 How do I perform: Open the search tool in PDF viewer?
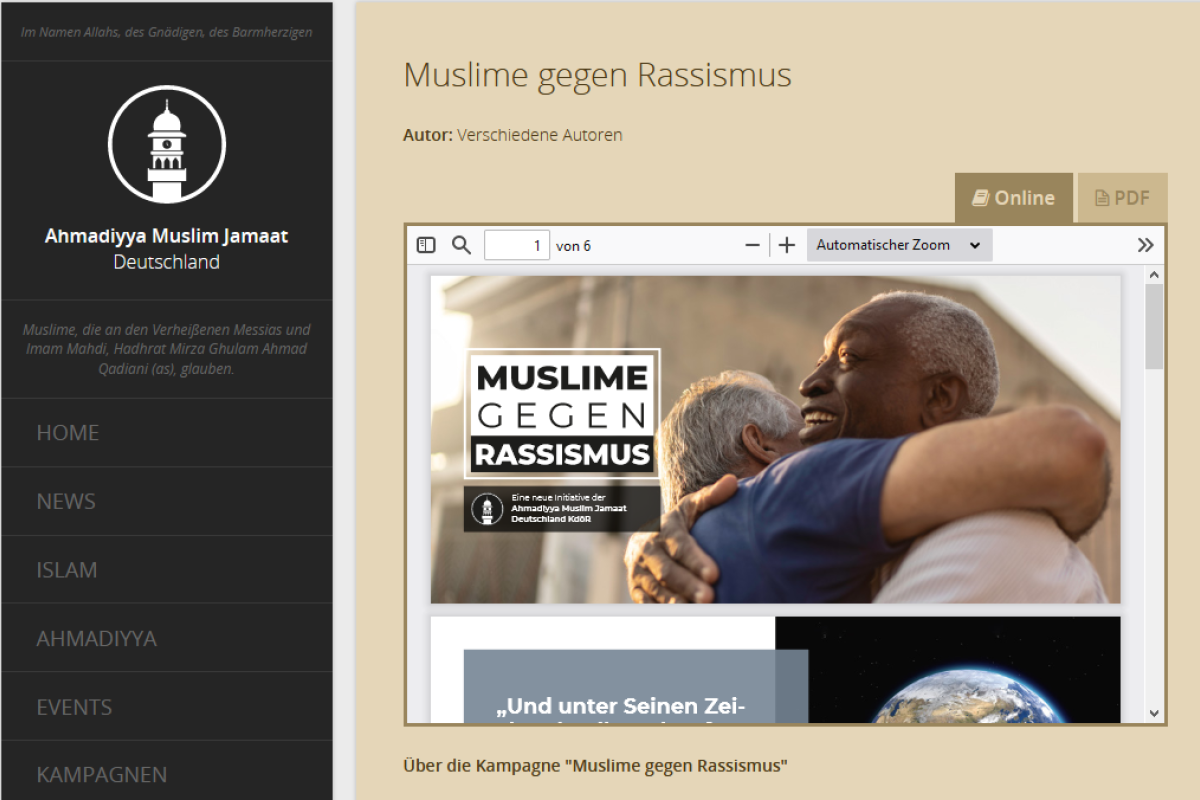pyautogui.click(x=461, y=245)
